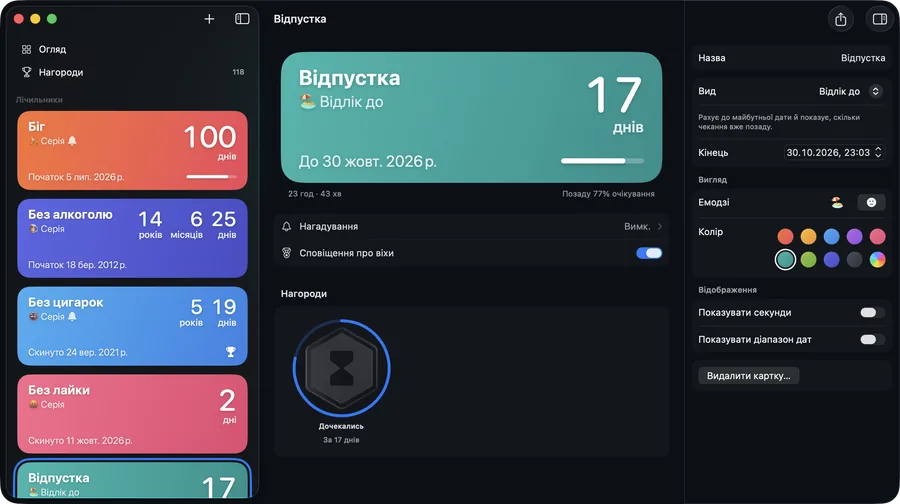Click the progress bar on main Відпустка card
900x504 pixels.
click(x=602, y=161)
